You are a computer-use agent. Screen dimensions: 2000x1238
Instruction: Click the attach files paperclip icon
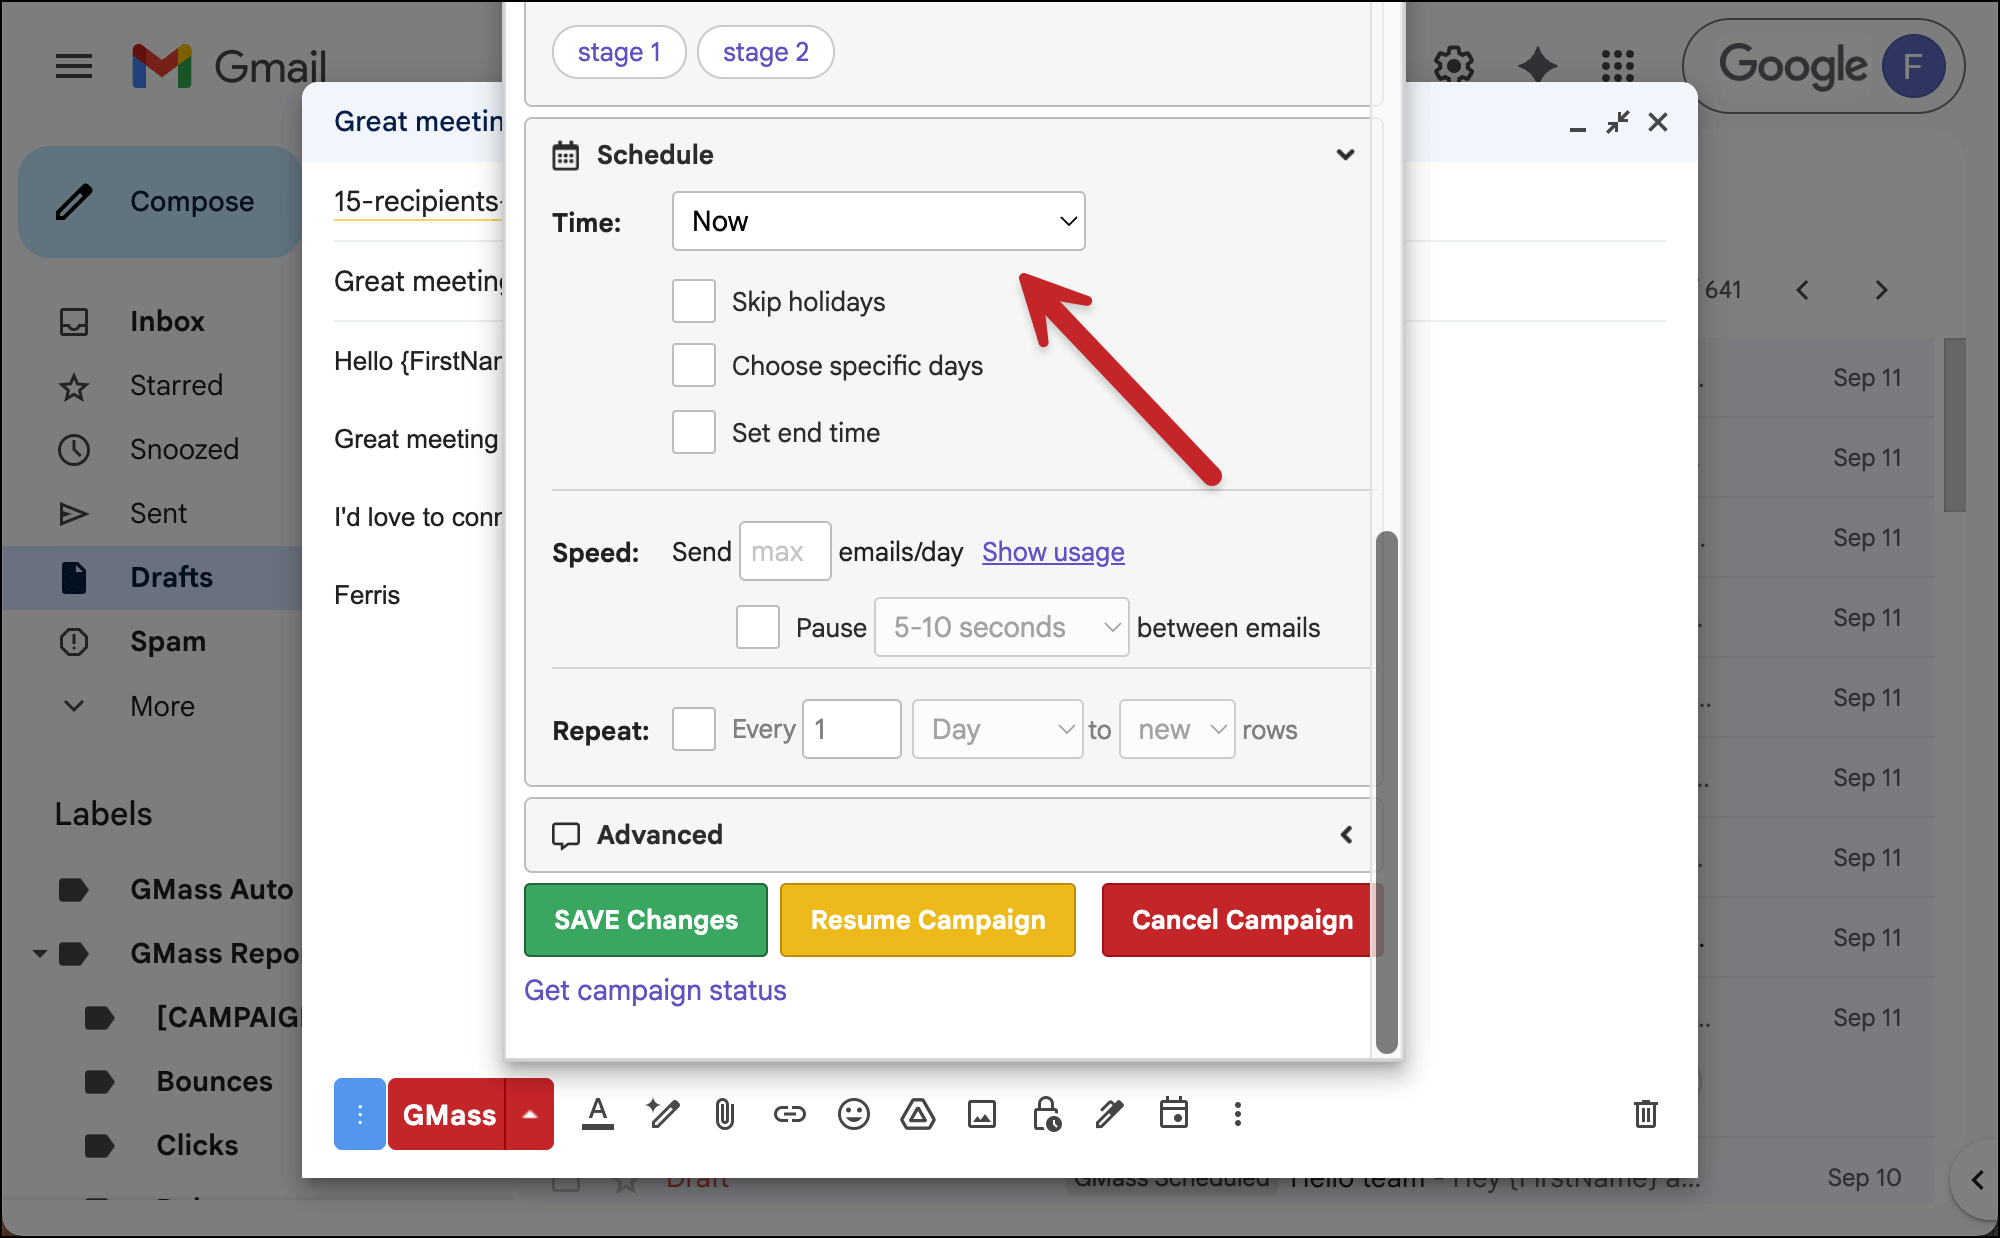click(x=725, y=1114)
